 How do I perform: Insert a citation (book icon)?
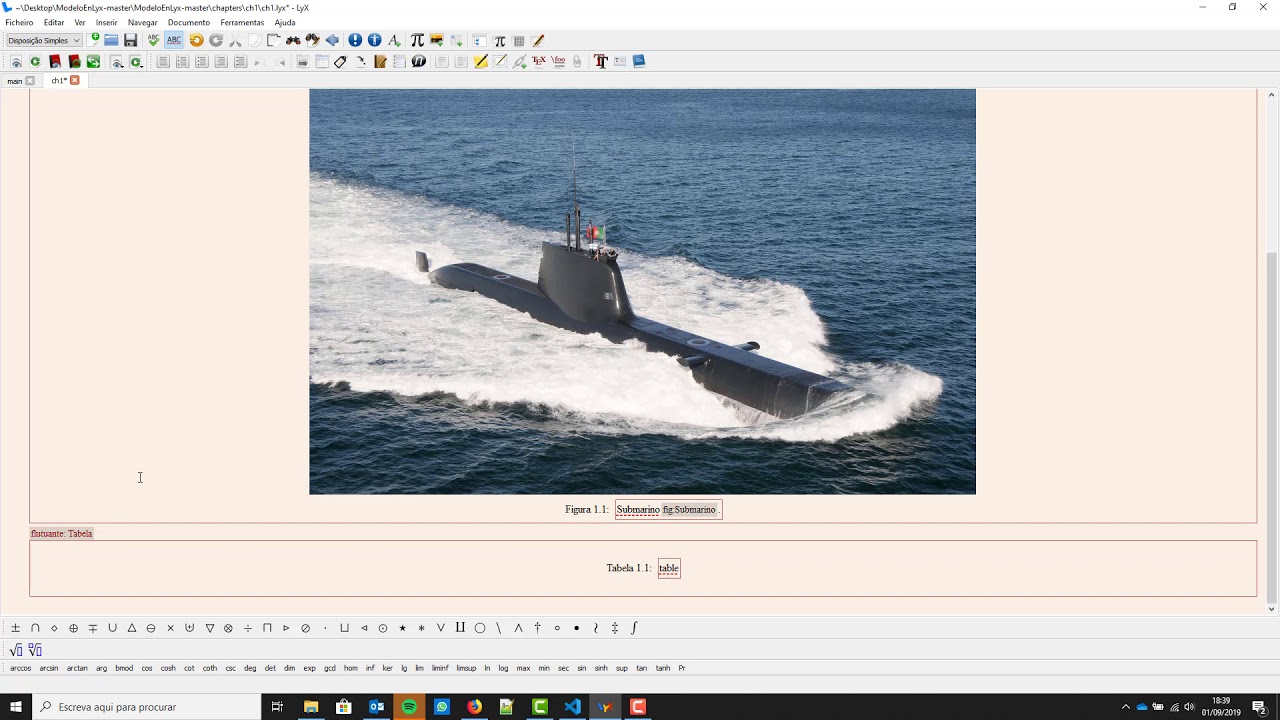pos(380,61)
